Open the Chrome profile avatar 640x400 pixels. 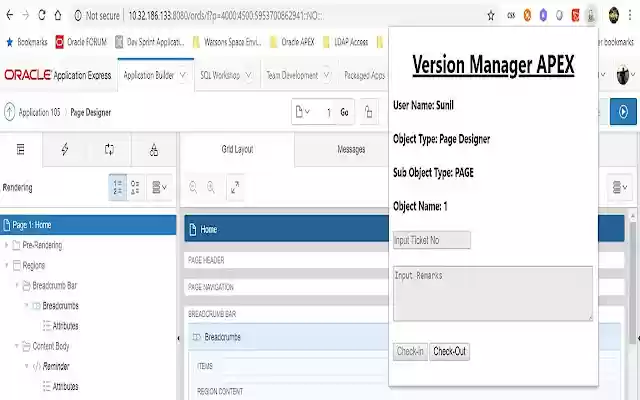(613, 16)
